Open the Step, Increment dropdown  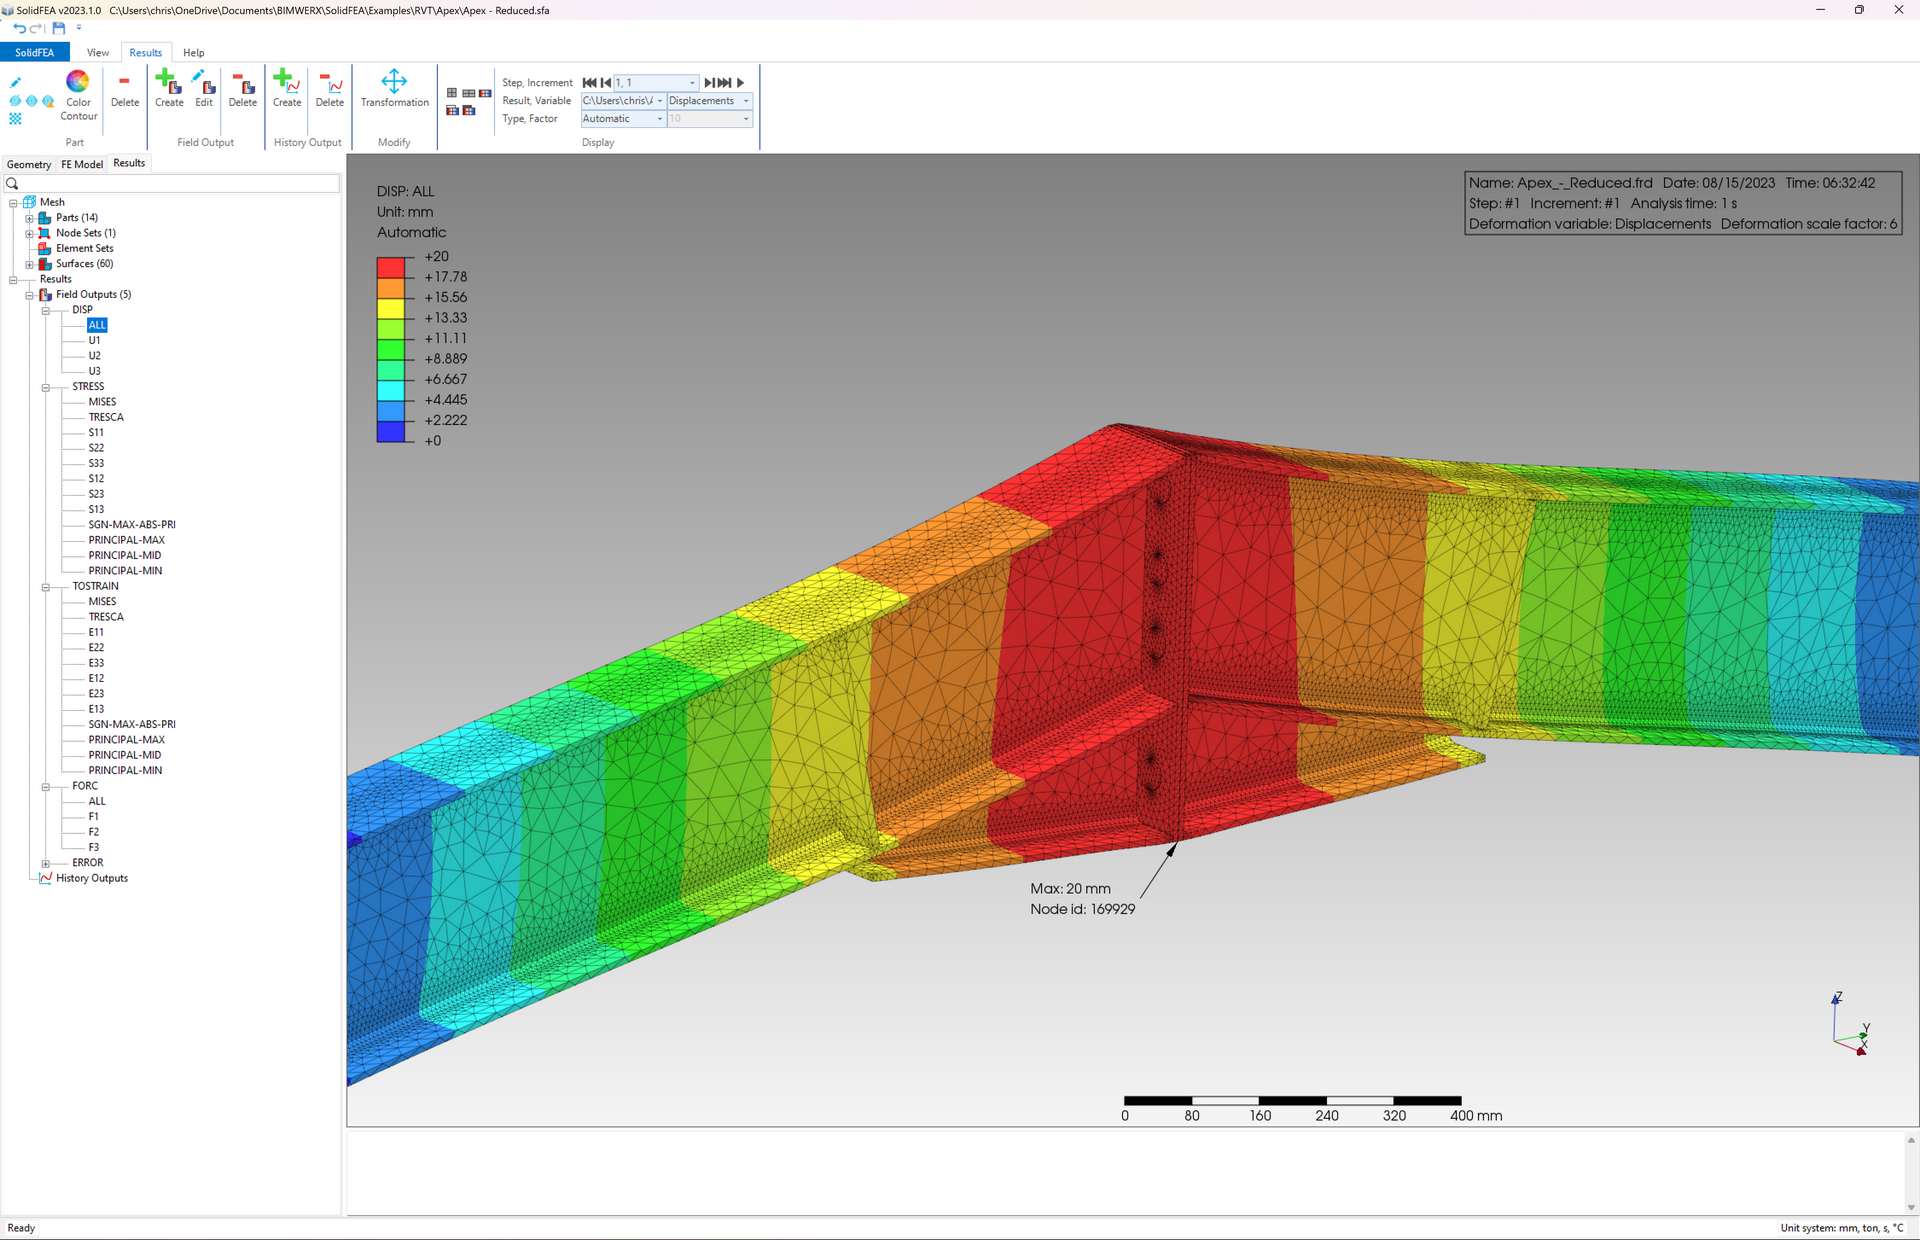(x=692, y=83)
